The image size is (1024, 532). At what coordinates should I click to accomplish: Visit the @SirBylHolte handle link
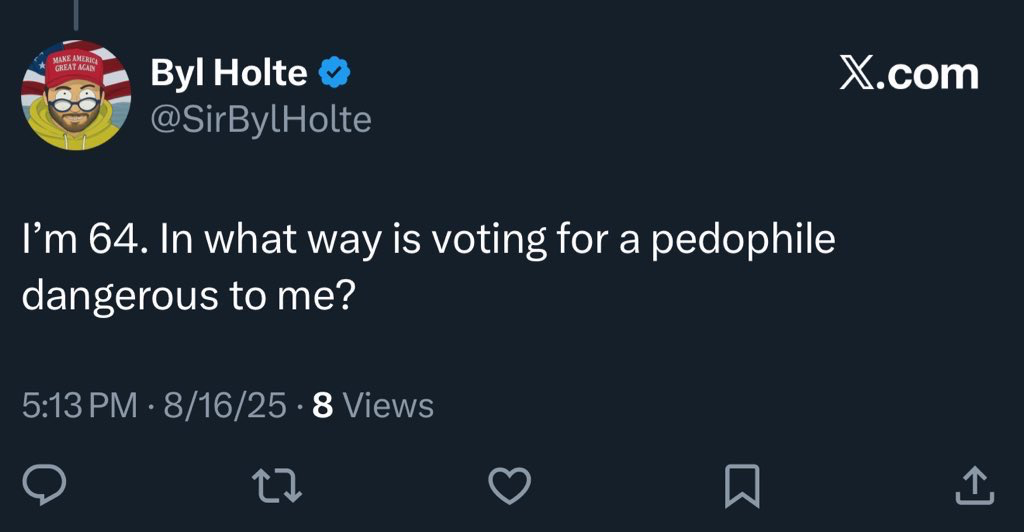[260, 120]
